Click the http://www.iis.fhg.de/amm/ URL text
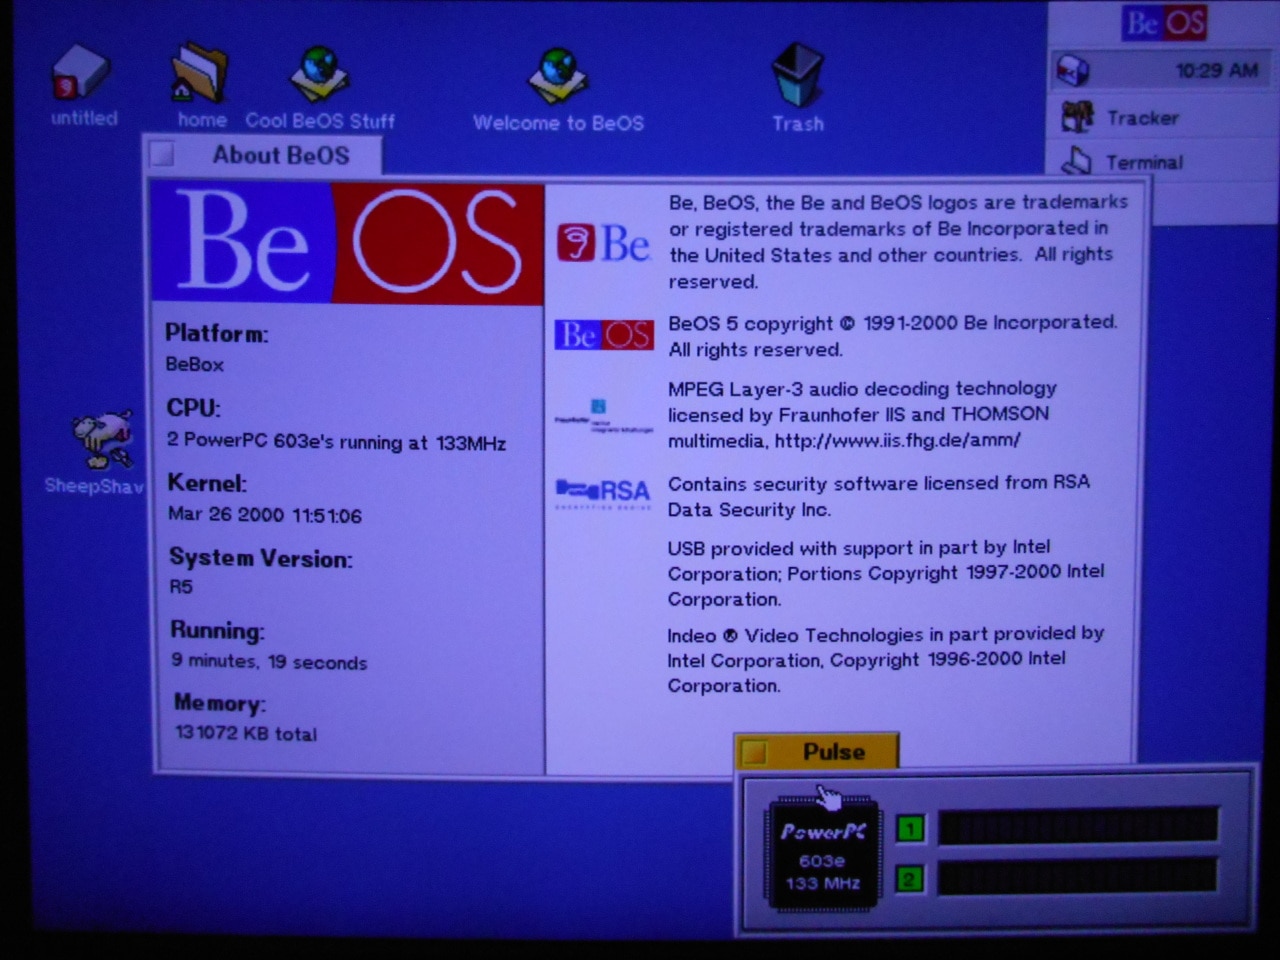 [x=897, y=440]
